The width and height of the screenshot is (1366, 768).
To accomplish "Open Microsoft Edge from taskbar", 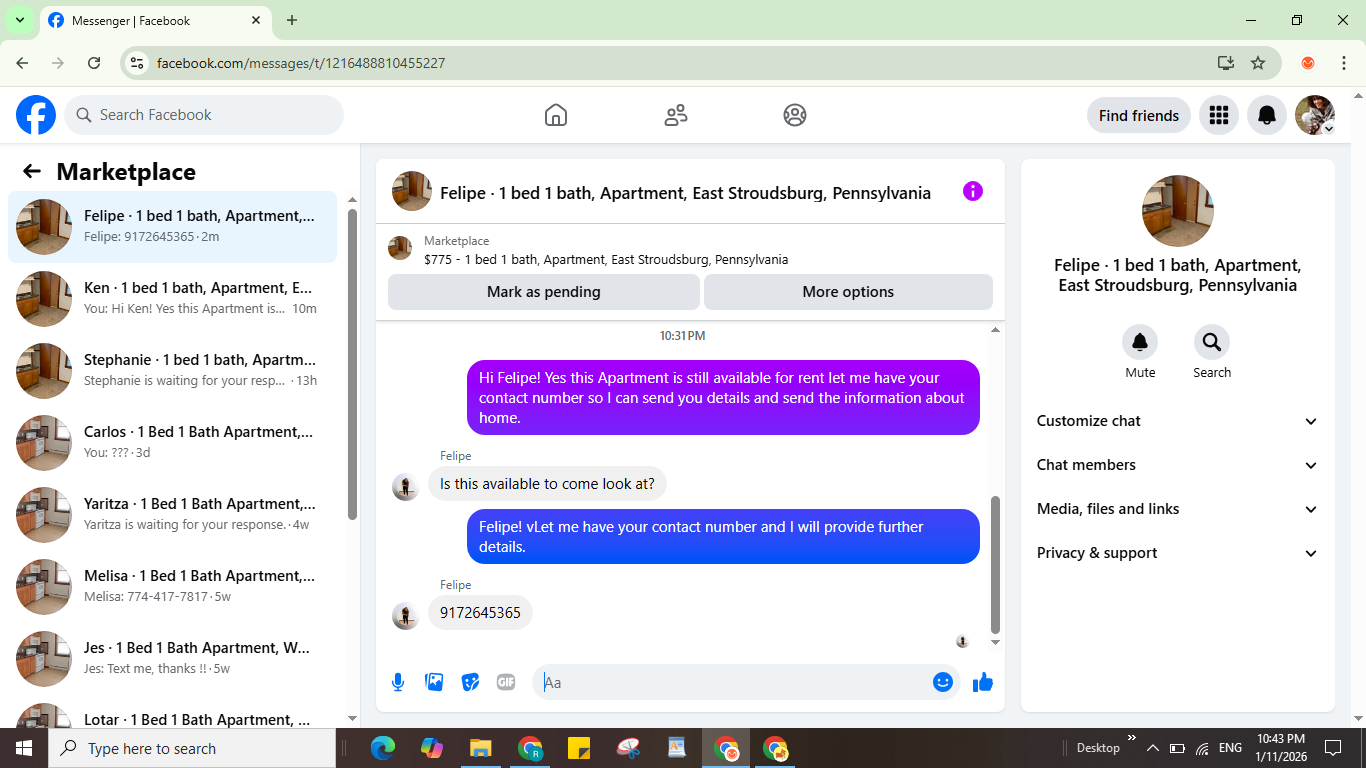I will (383, 748).
